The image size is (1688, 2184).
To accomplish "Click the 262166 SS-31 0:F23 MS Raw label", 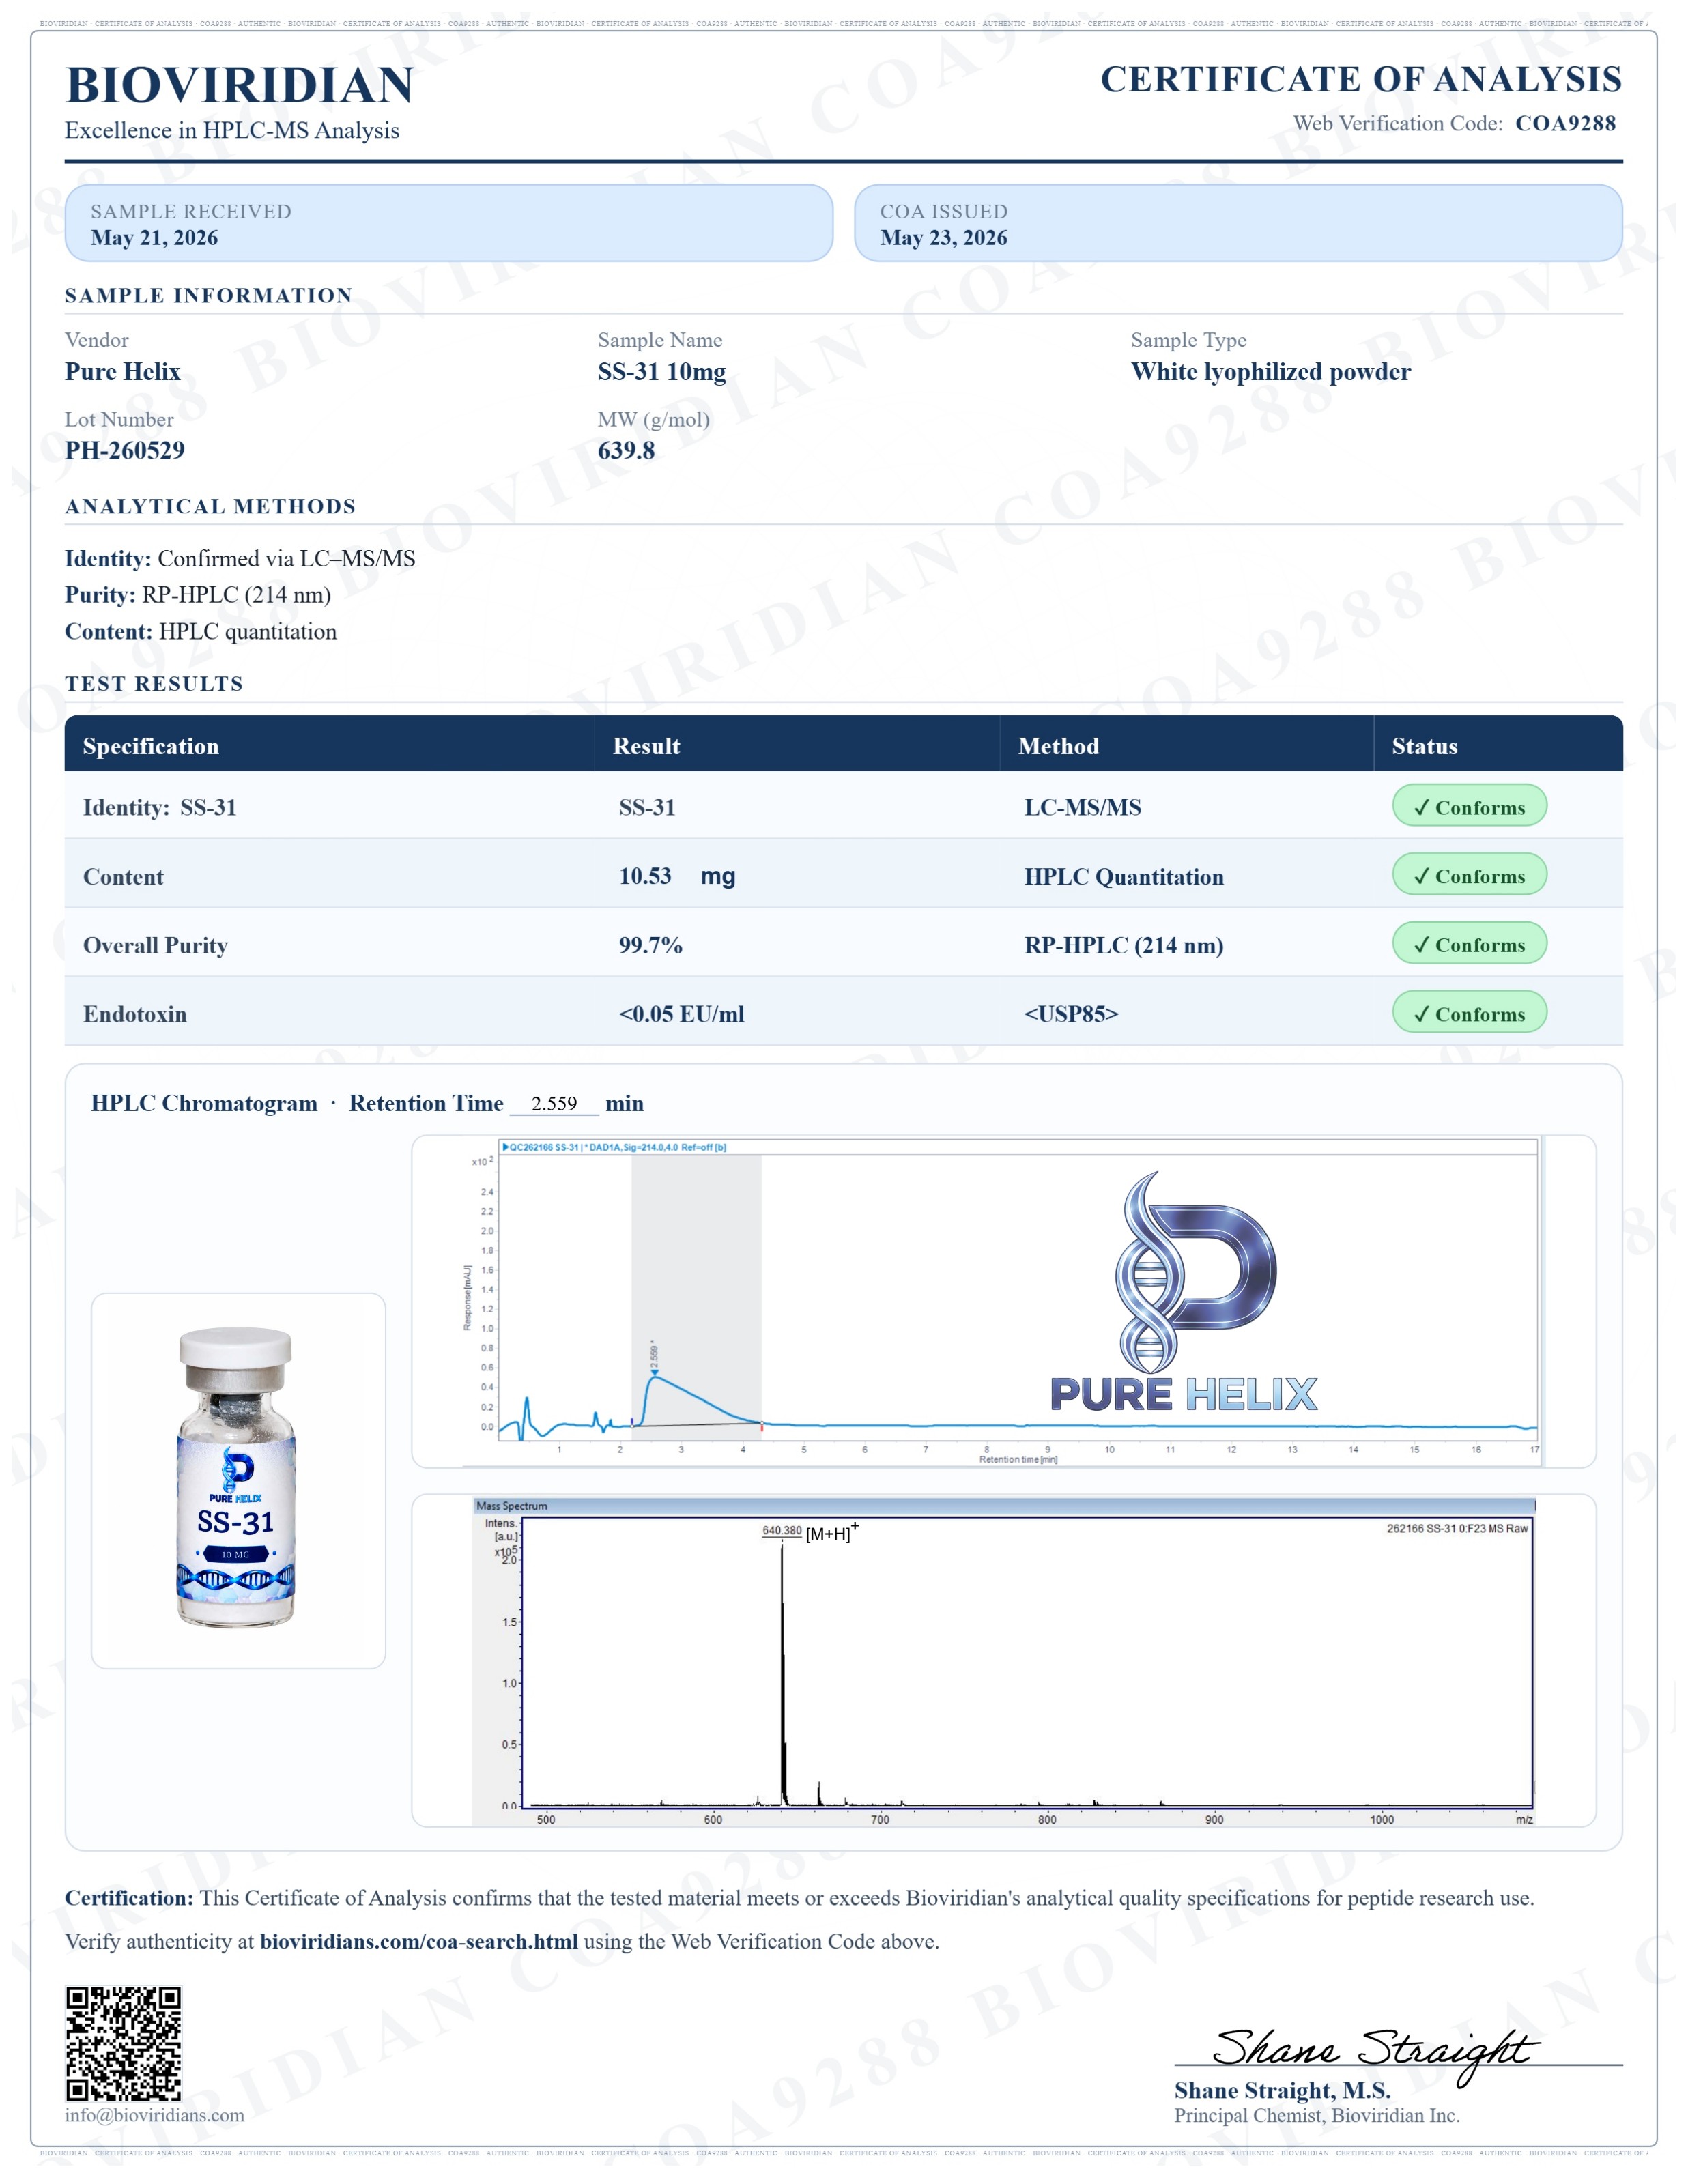I will tap(1457, 1528).
